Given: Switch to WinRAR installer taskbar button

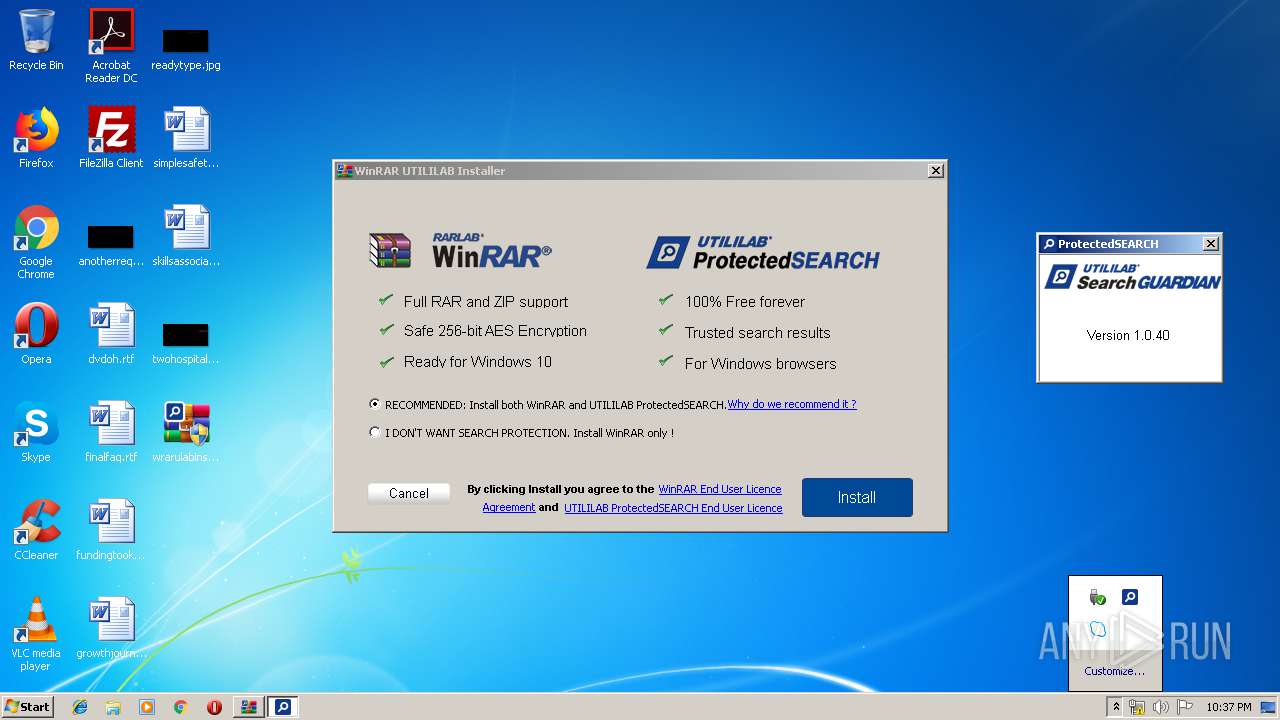Looking at the screenshot, I should pyautogui.click(x=249, y=707).
